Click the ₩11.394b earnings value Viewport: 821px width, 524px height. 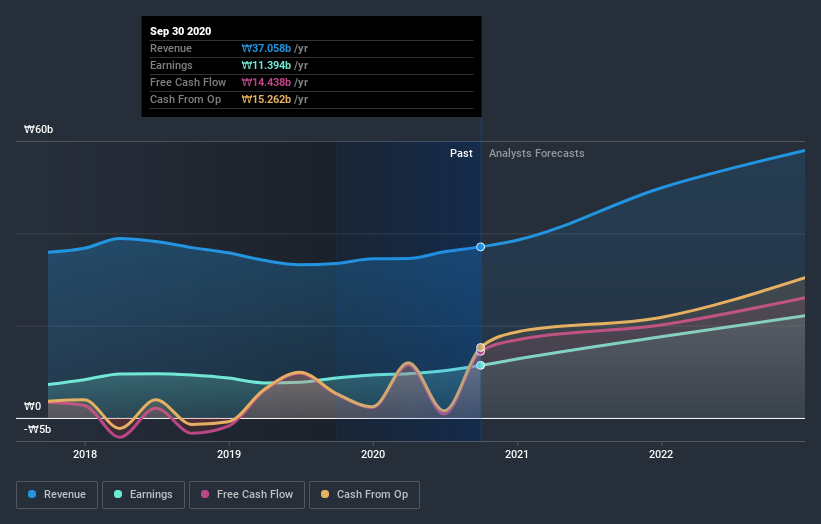[x=266, y=65]
